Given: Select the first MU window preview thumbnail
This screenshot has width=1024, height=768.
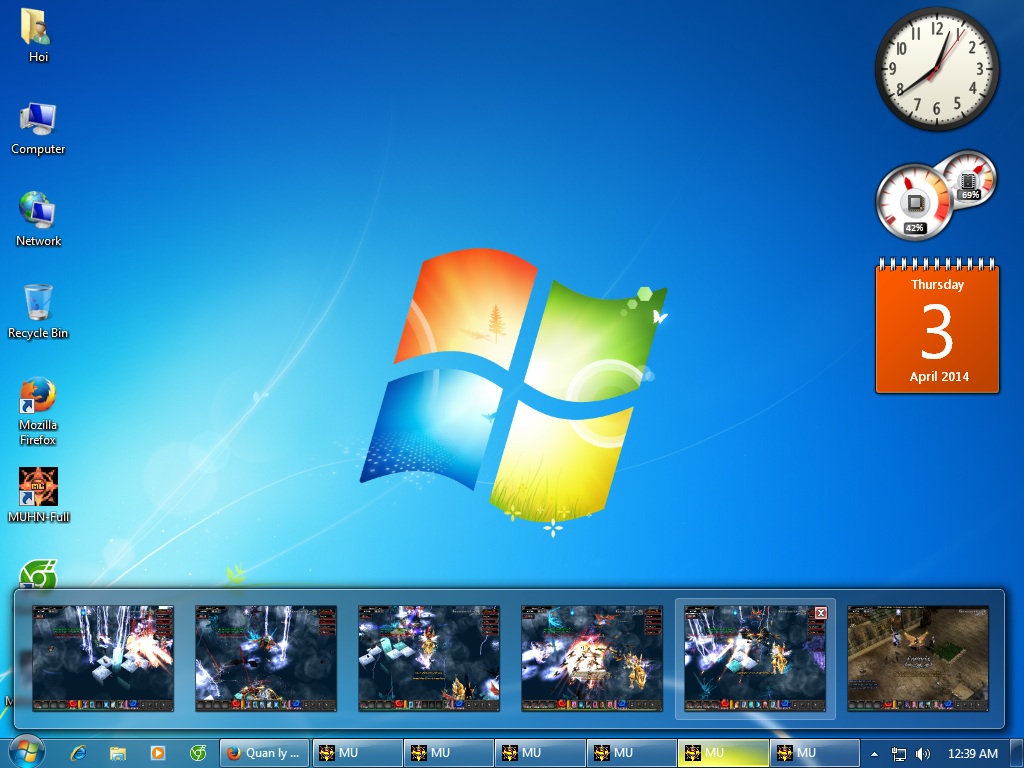Looking at the screenshot, I should tap(103, 658).
